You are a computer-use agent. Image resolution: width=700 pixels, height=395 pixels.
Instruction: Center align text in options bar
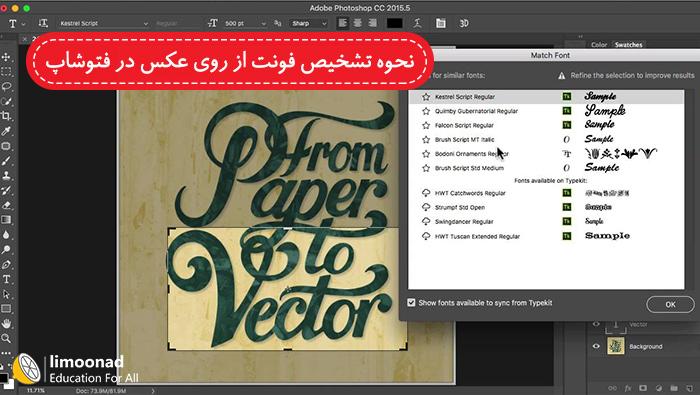pos(357,23)
